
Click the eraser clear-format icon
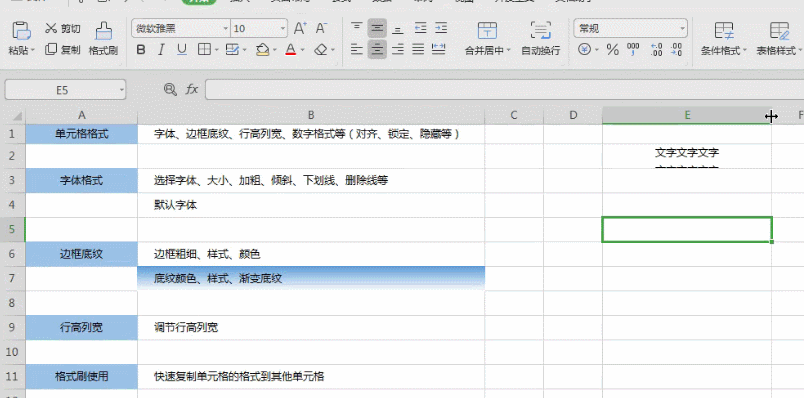(321, 50)
